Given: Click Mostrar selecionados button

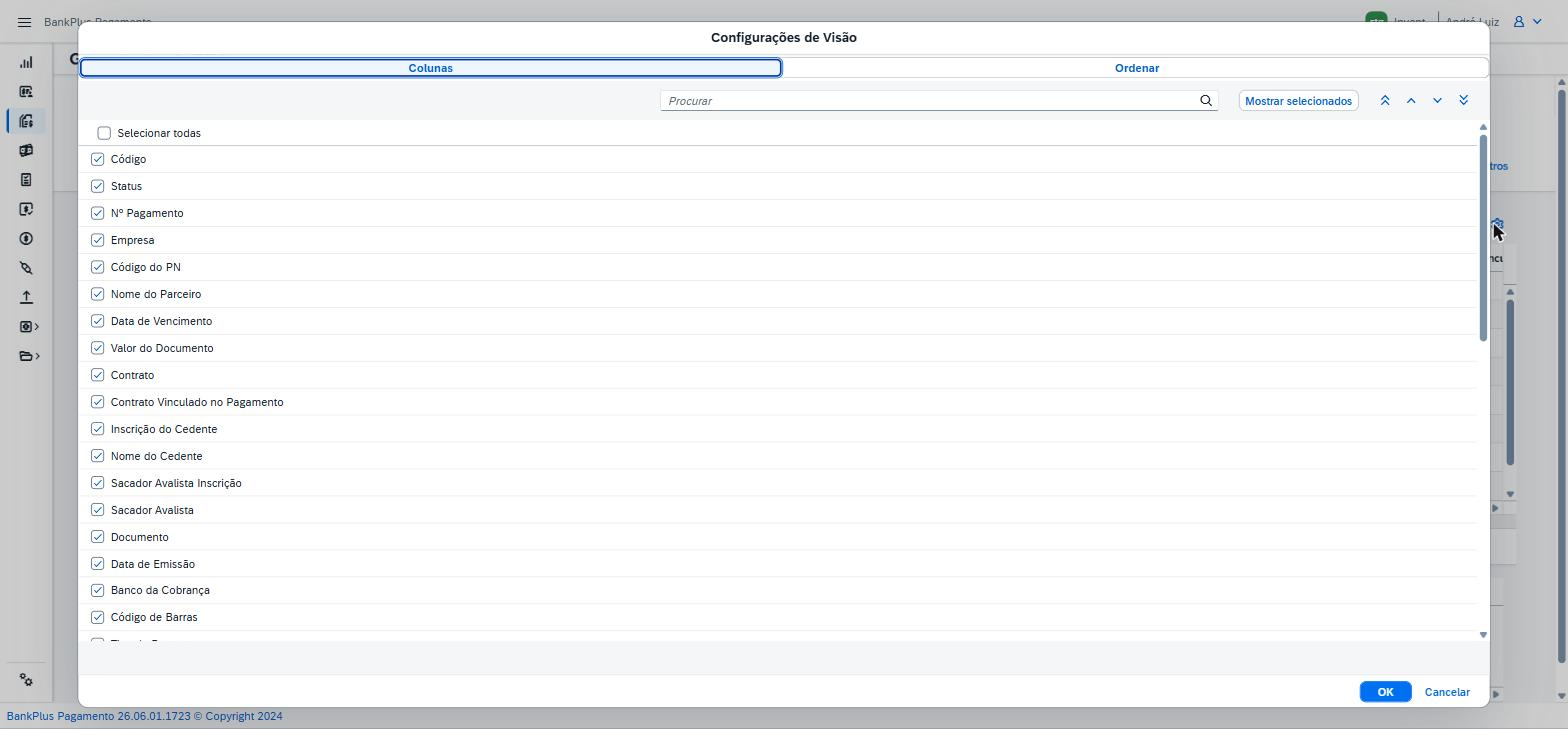Looking at the screenshot, I should pyautogui.click(x=1298, y=101).
